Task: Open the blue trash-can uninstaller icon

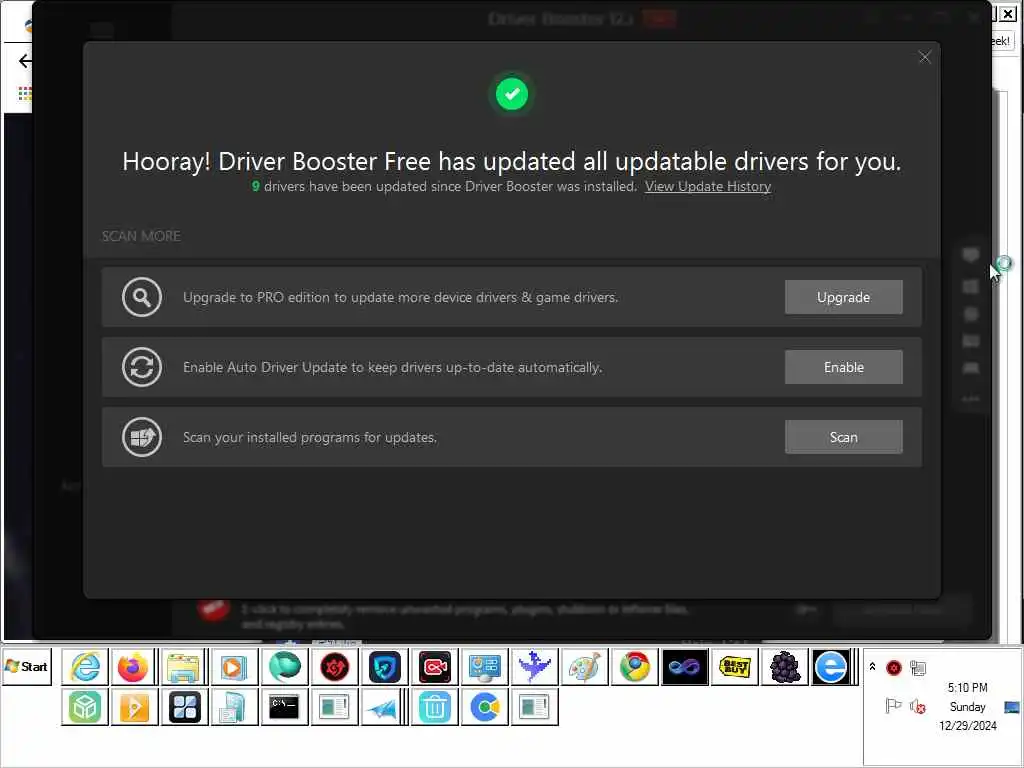Action: click(x=434, y=707)
